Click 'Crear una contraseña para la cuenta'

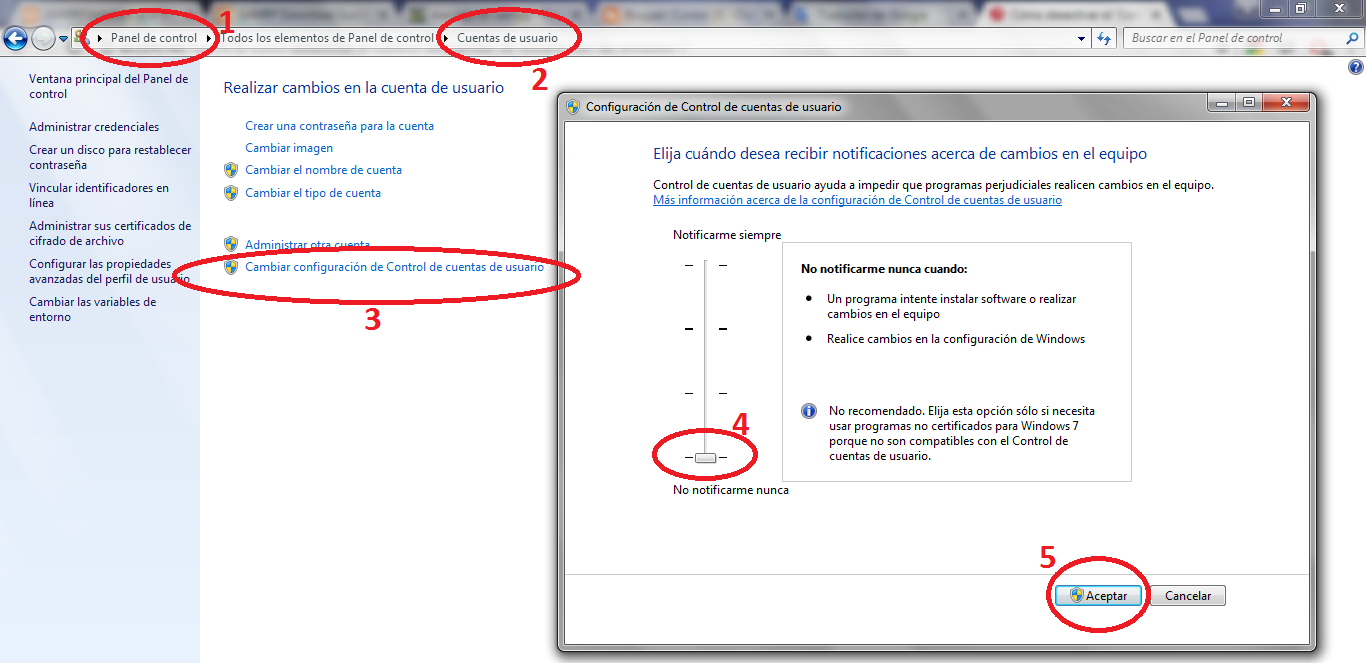click(340, 126)
